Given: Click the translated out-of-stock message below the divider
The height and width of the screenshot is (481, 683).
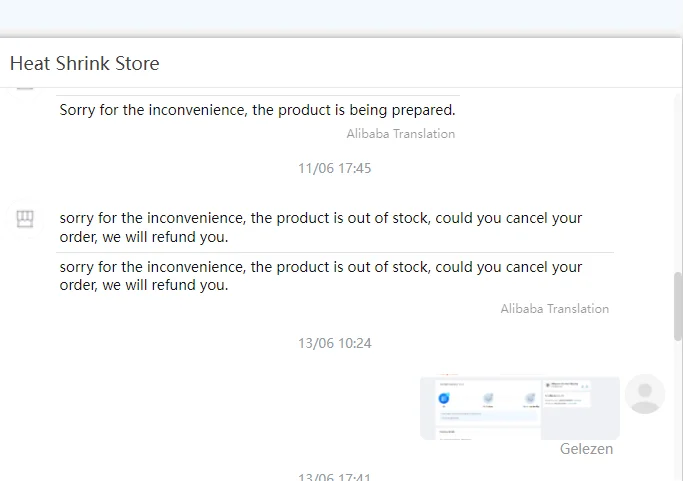Looking at the screenshot, I should [320, 276].
